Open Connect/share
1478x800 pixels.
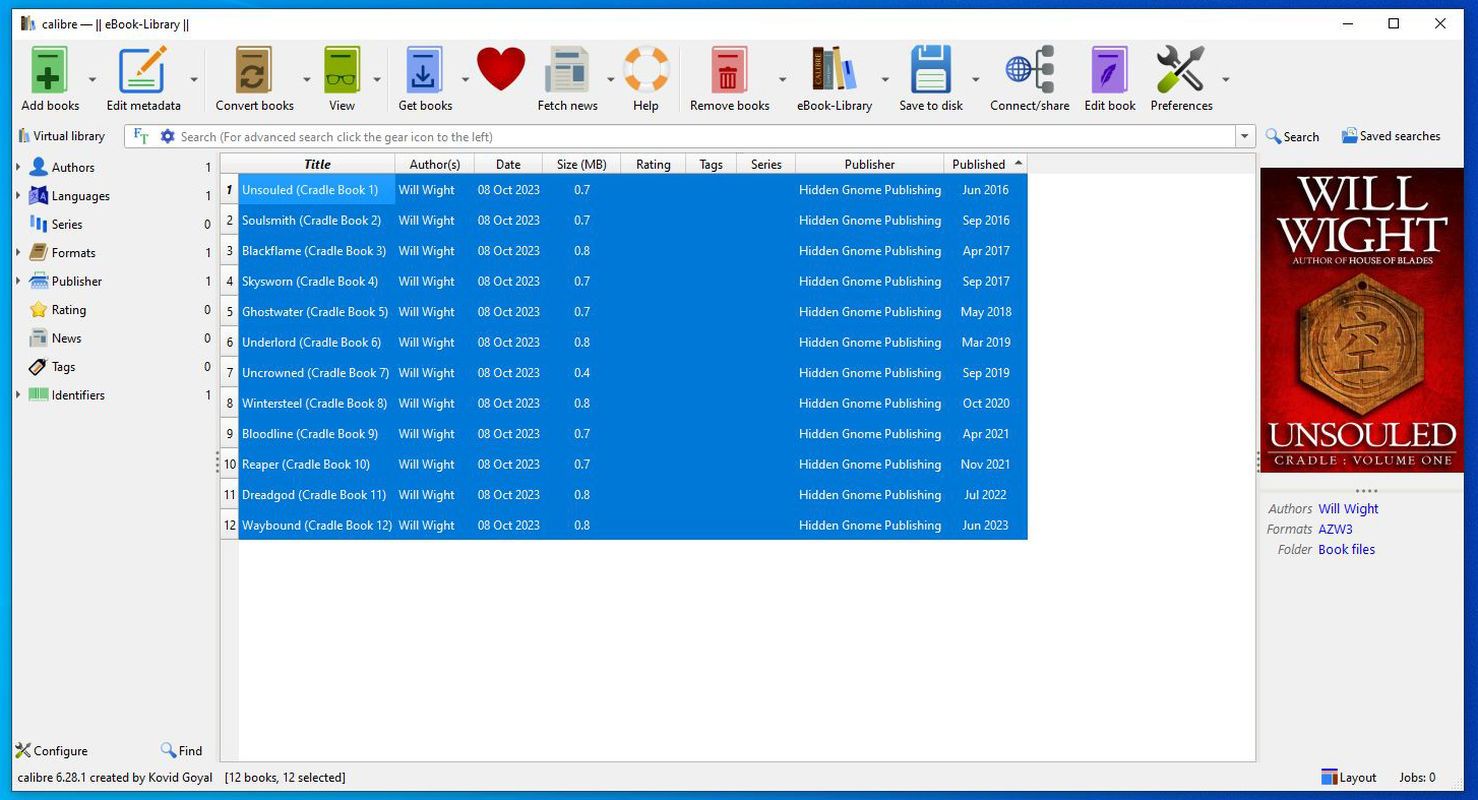coord(1029,71)
